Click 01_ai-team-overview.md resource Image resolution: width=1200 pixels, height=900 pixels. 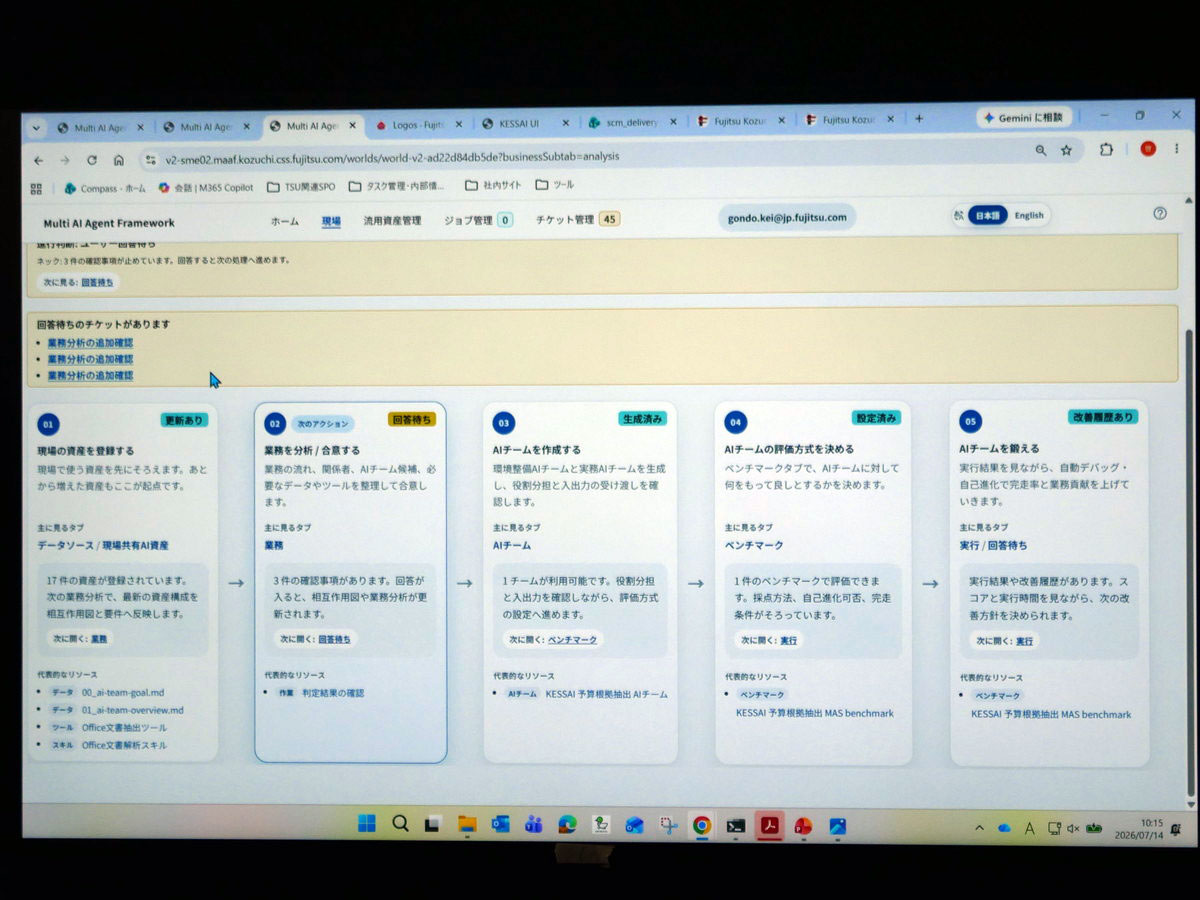133,710
